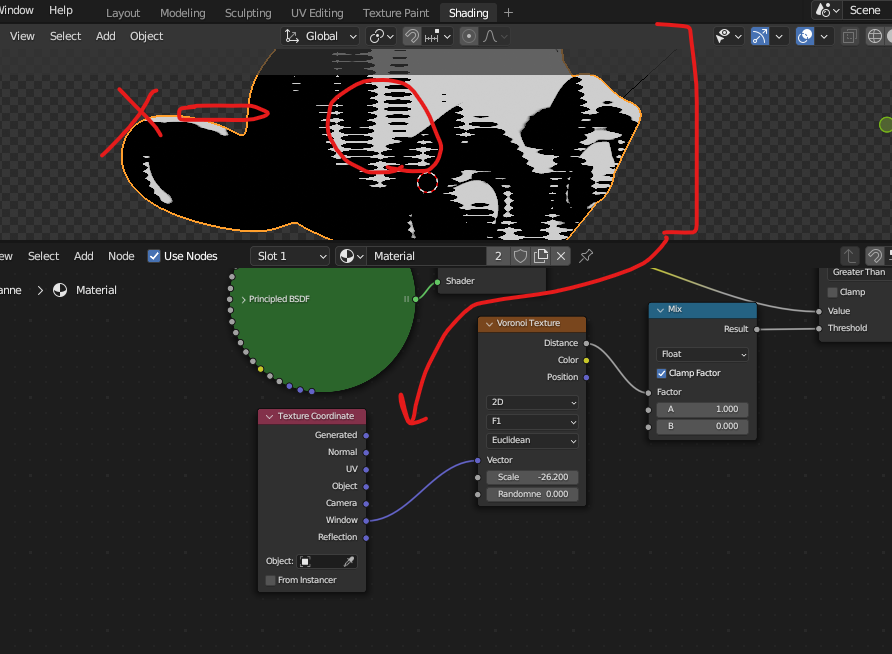Collapse the Texture Coordinate node

[x=269, y=416]
